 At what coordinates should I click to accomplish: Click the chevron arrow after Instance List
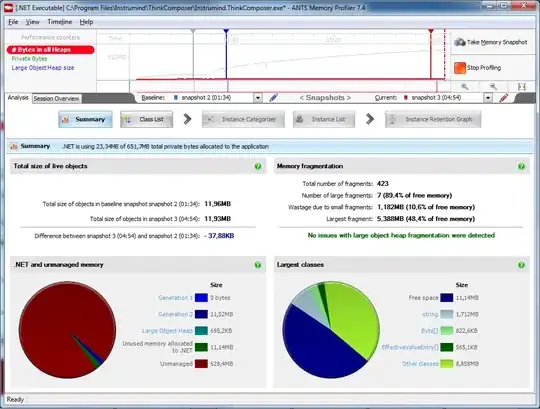click(370, 119)
